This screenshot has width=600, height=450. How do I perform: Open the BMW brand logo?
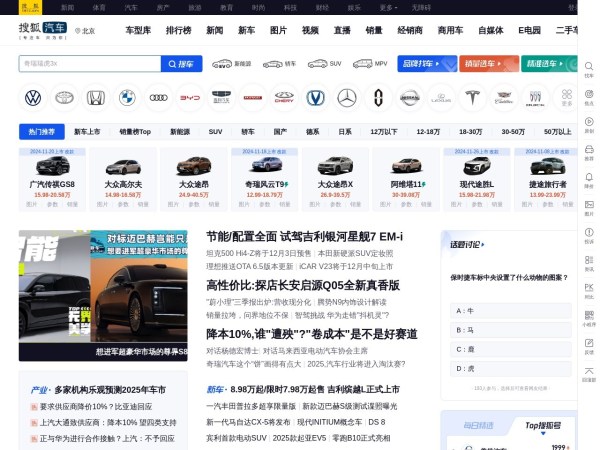[x=127, y=98]
